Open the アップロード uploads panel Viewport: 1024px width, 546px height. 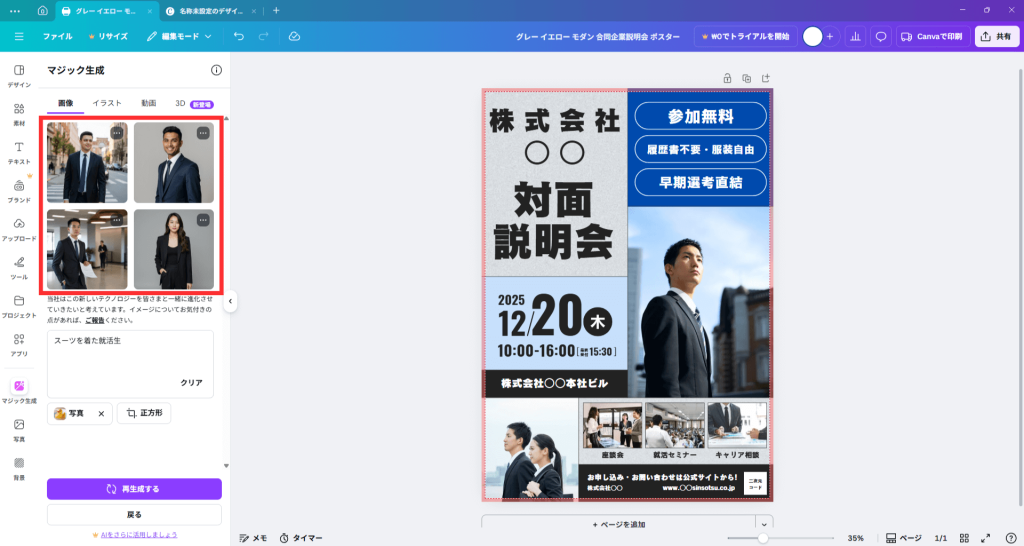click(x=19, y=229)
